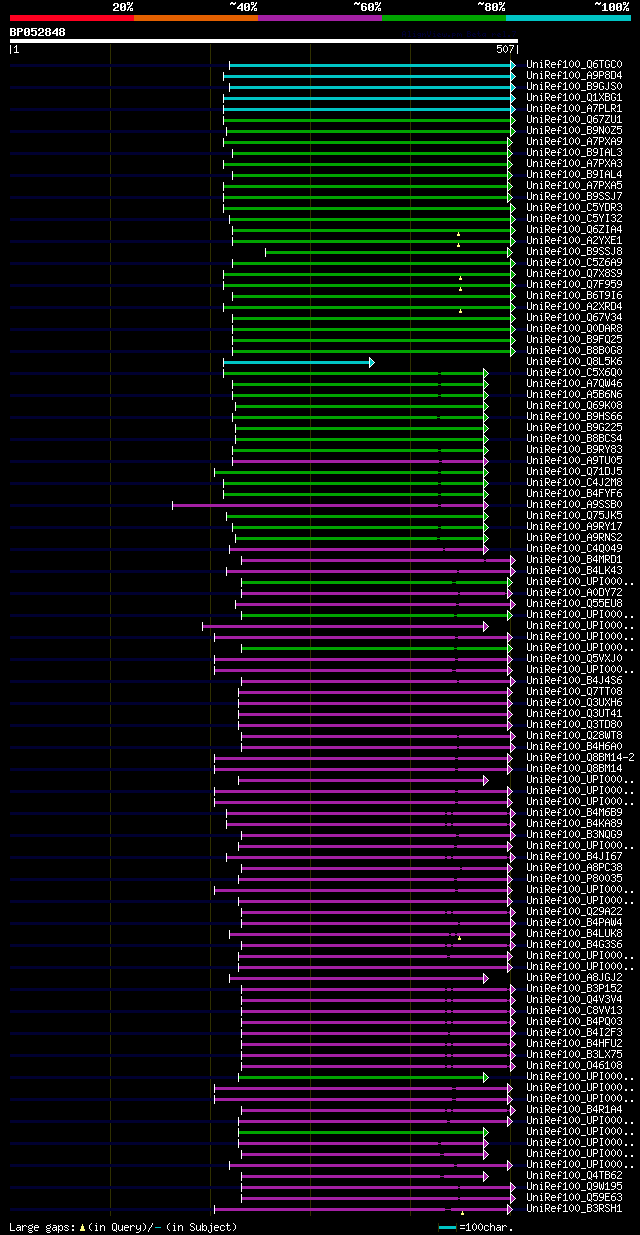The image size is (640, 1235).
Task: Select hit label UniRef100_B4J4S6
Action: (x=574, y=680)
